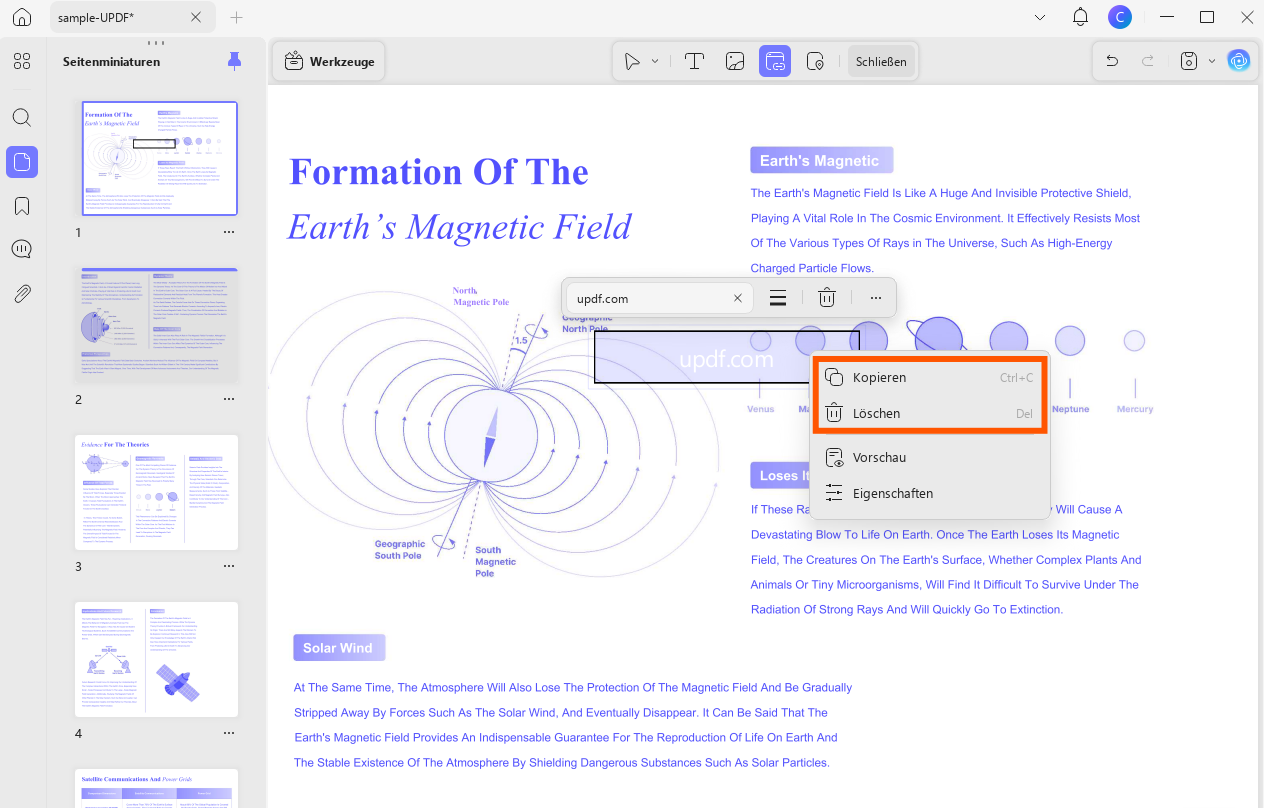Choose Vorschau from context menu

coord(930,457)
